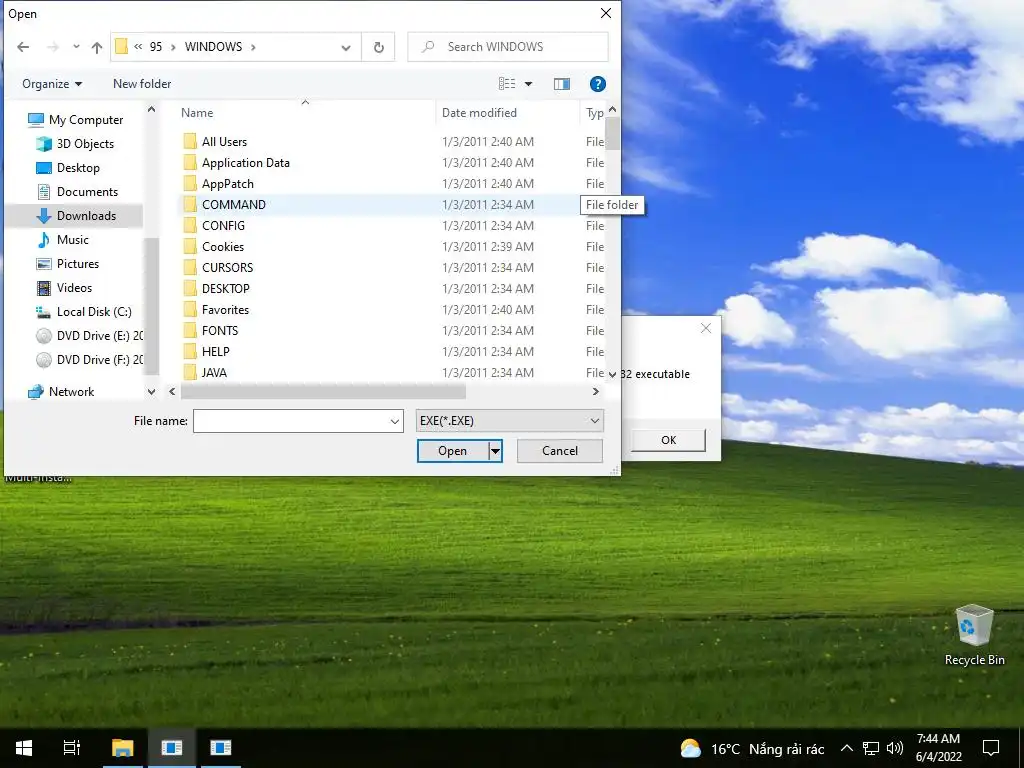Click OK in the background dialog

669,440
